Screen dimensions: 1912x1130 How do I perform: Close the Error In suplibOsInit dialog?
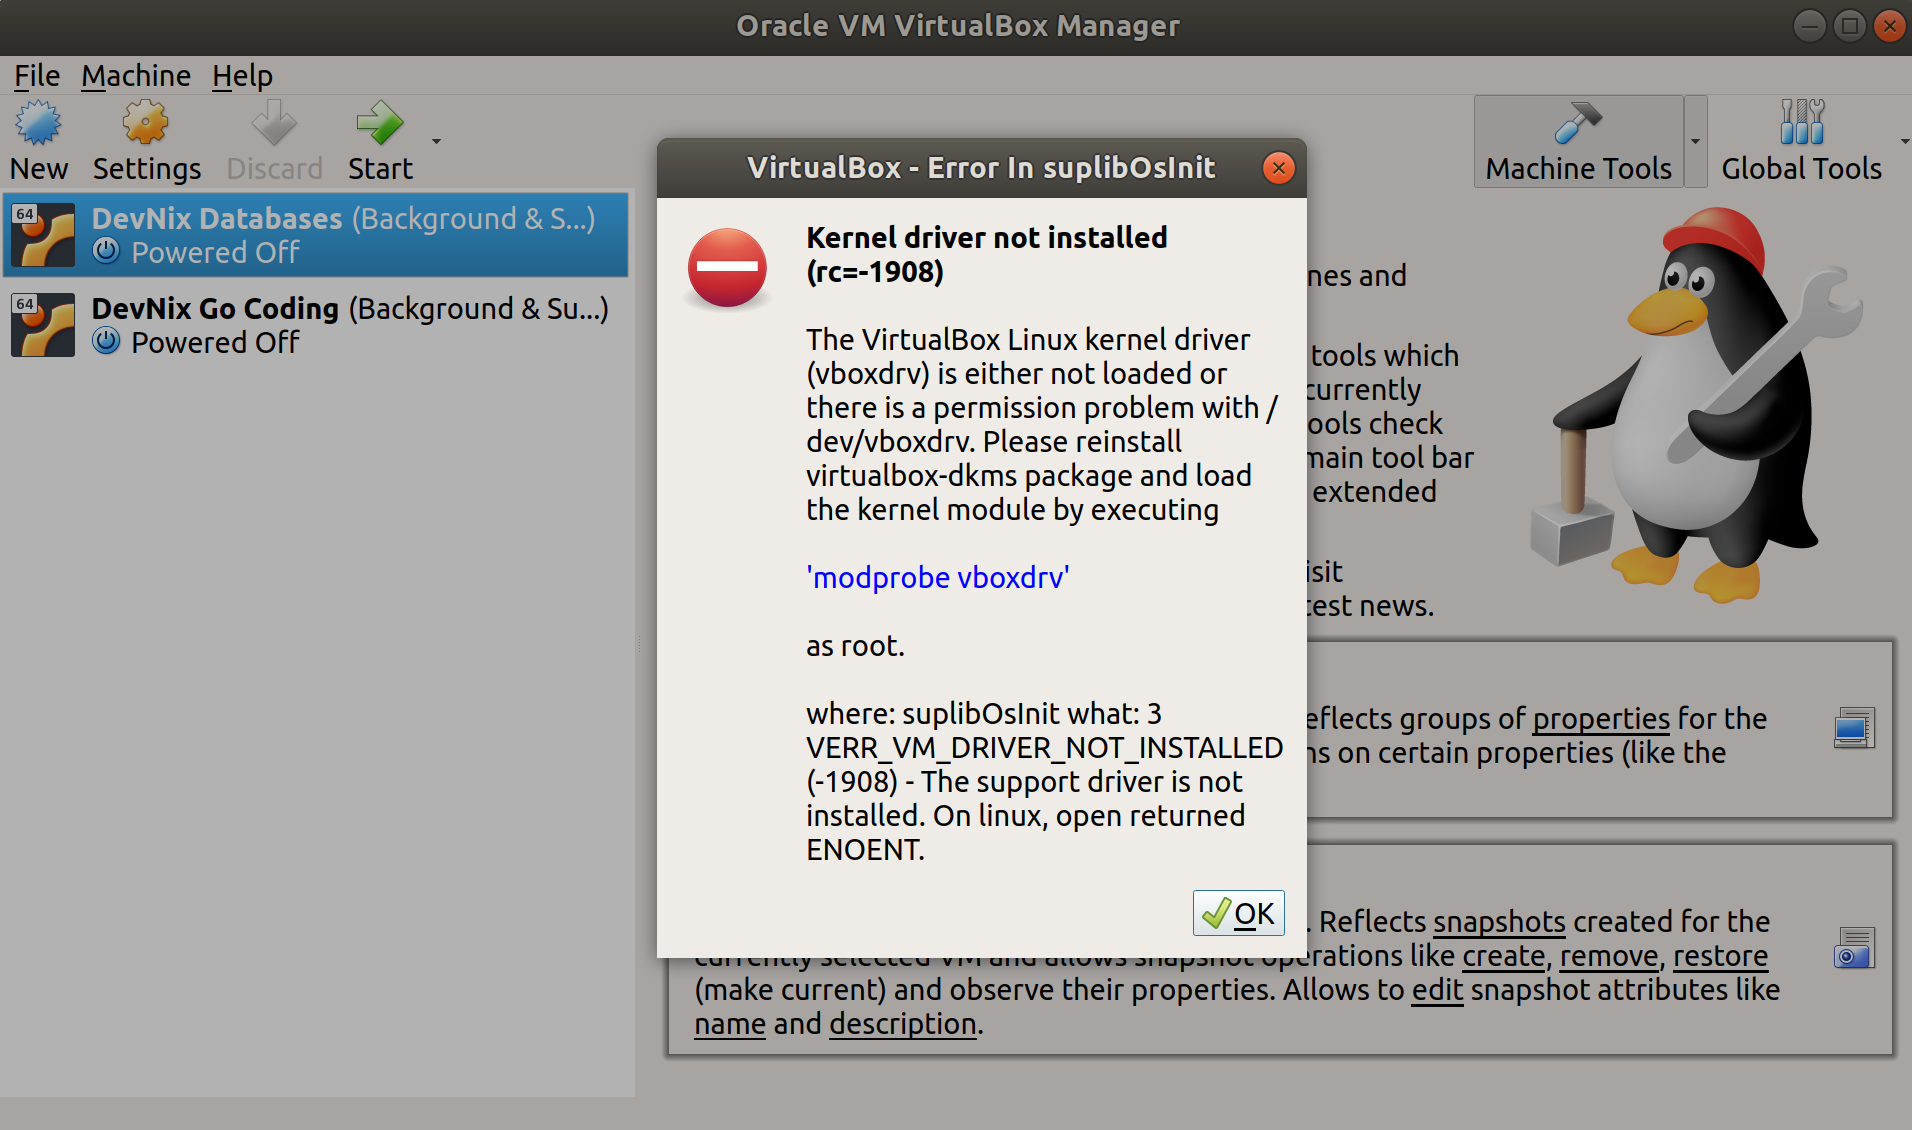(1278, 168)
